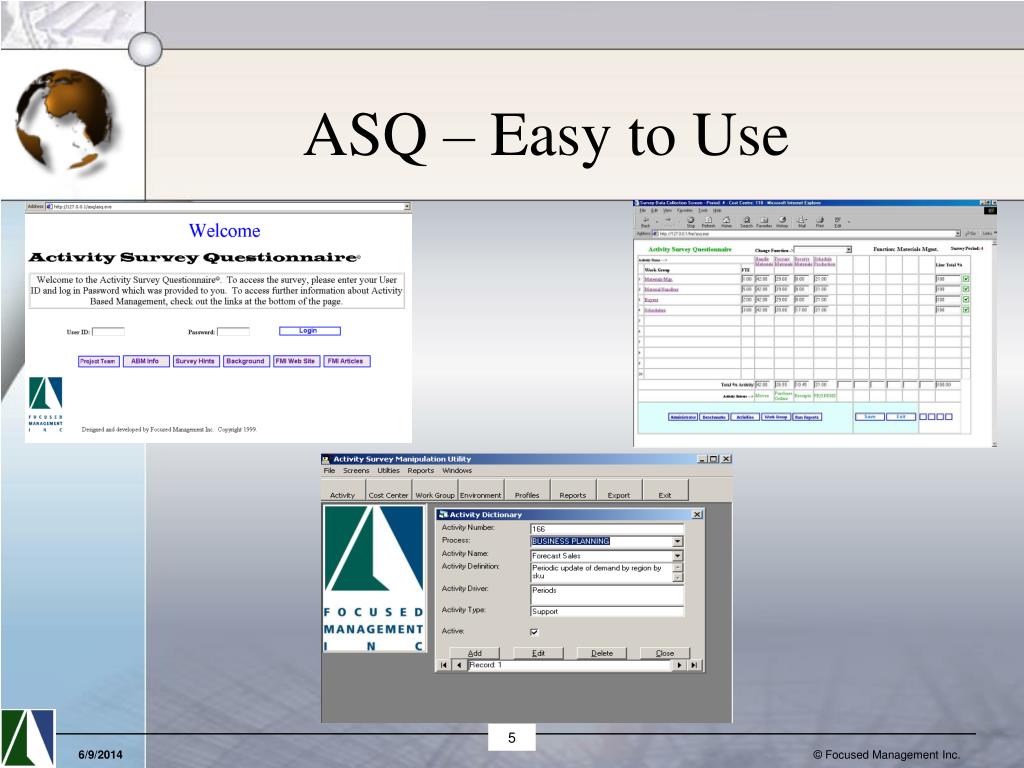Screen dimensions: 1024x768
Task: Click the Refresh icon in browser toolbar
Action: pyautogui.click(x=708, y=220)
